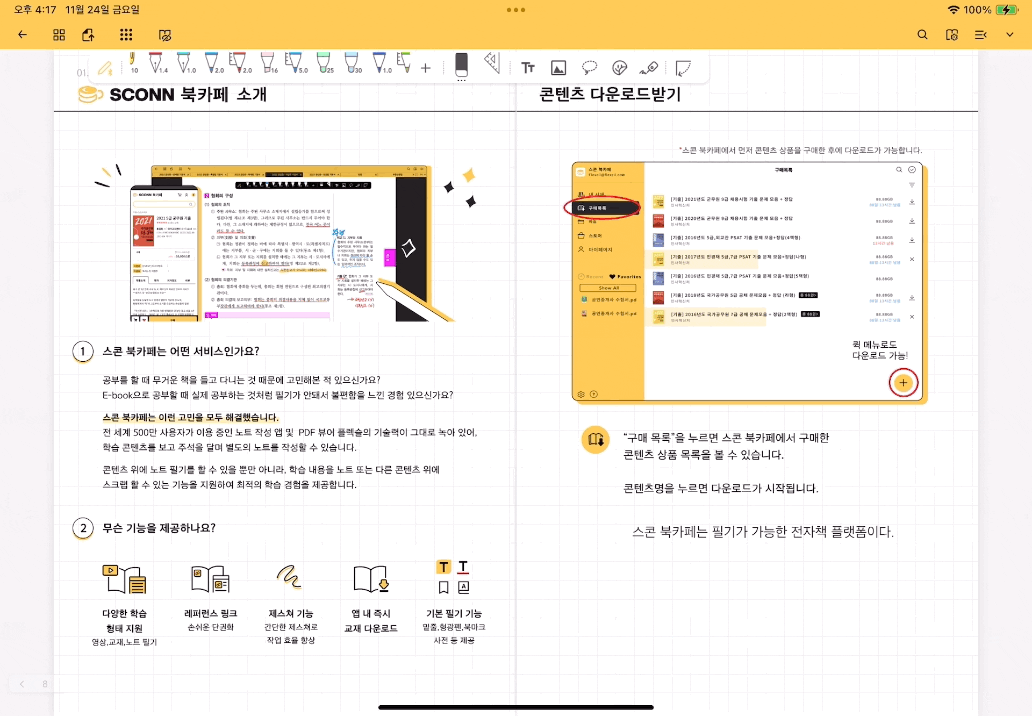Viewport: 1032px width, 716px height.
Task: Open the triangle ruler tool
Action: coord(492,63)
